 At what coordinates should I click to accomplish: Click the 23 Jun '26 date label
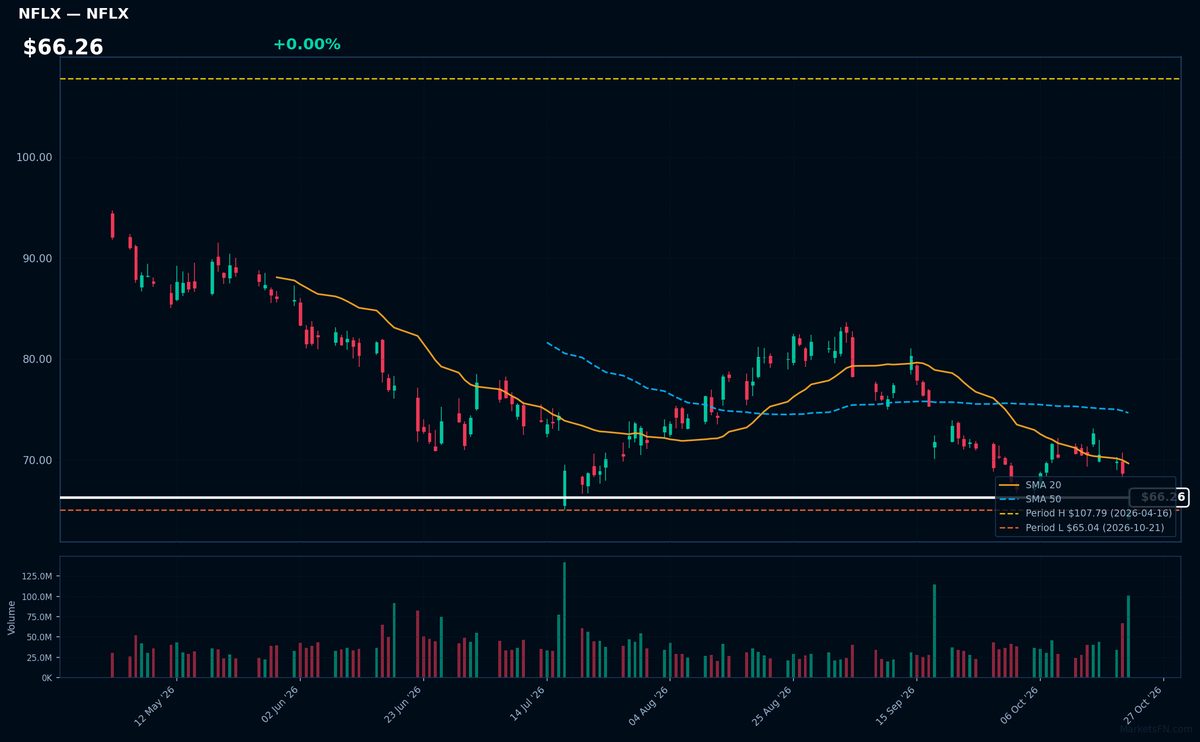click(x=403, y=705)
